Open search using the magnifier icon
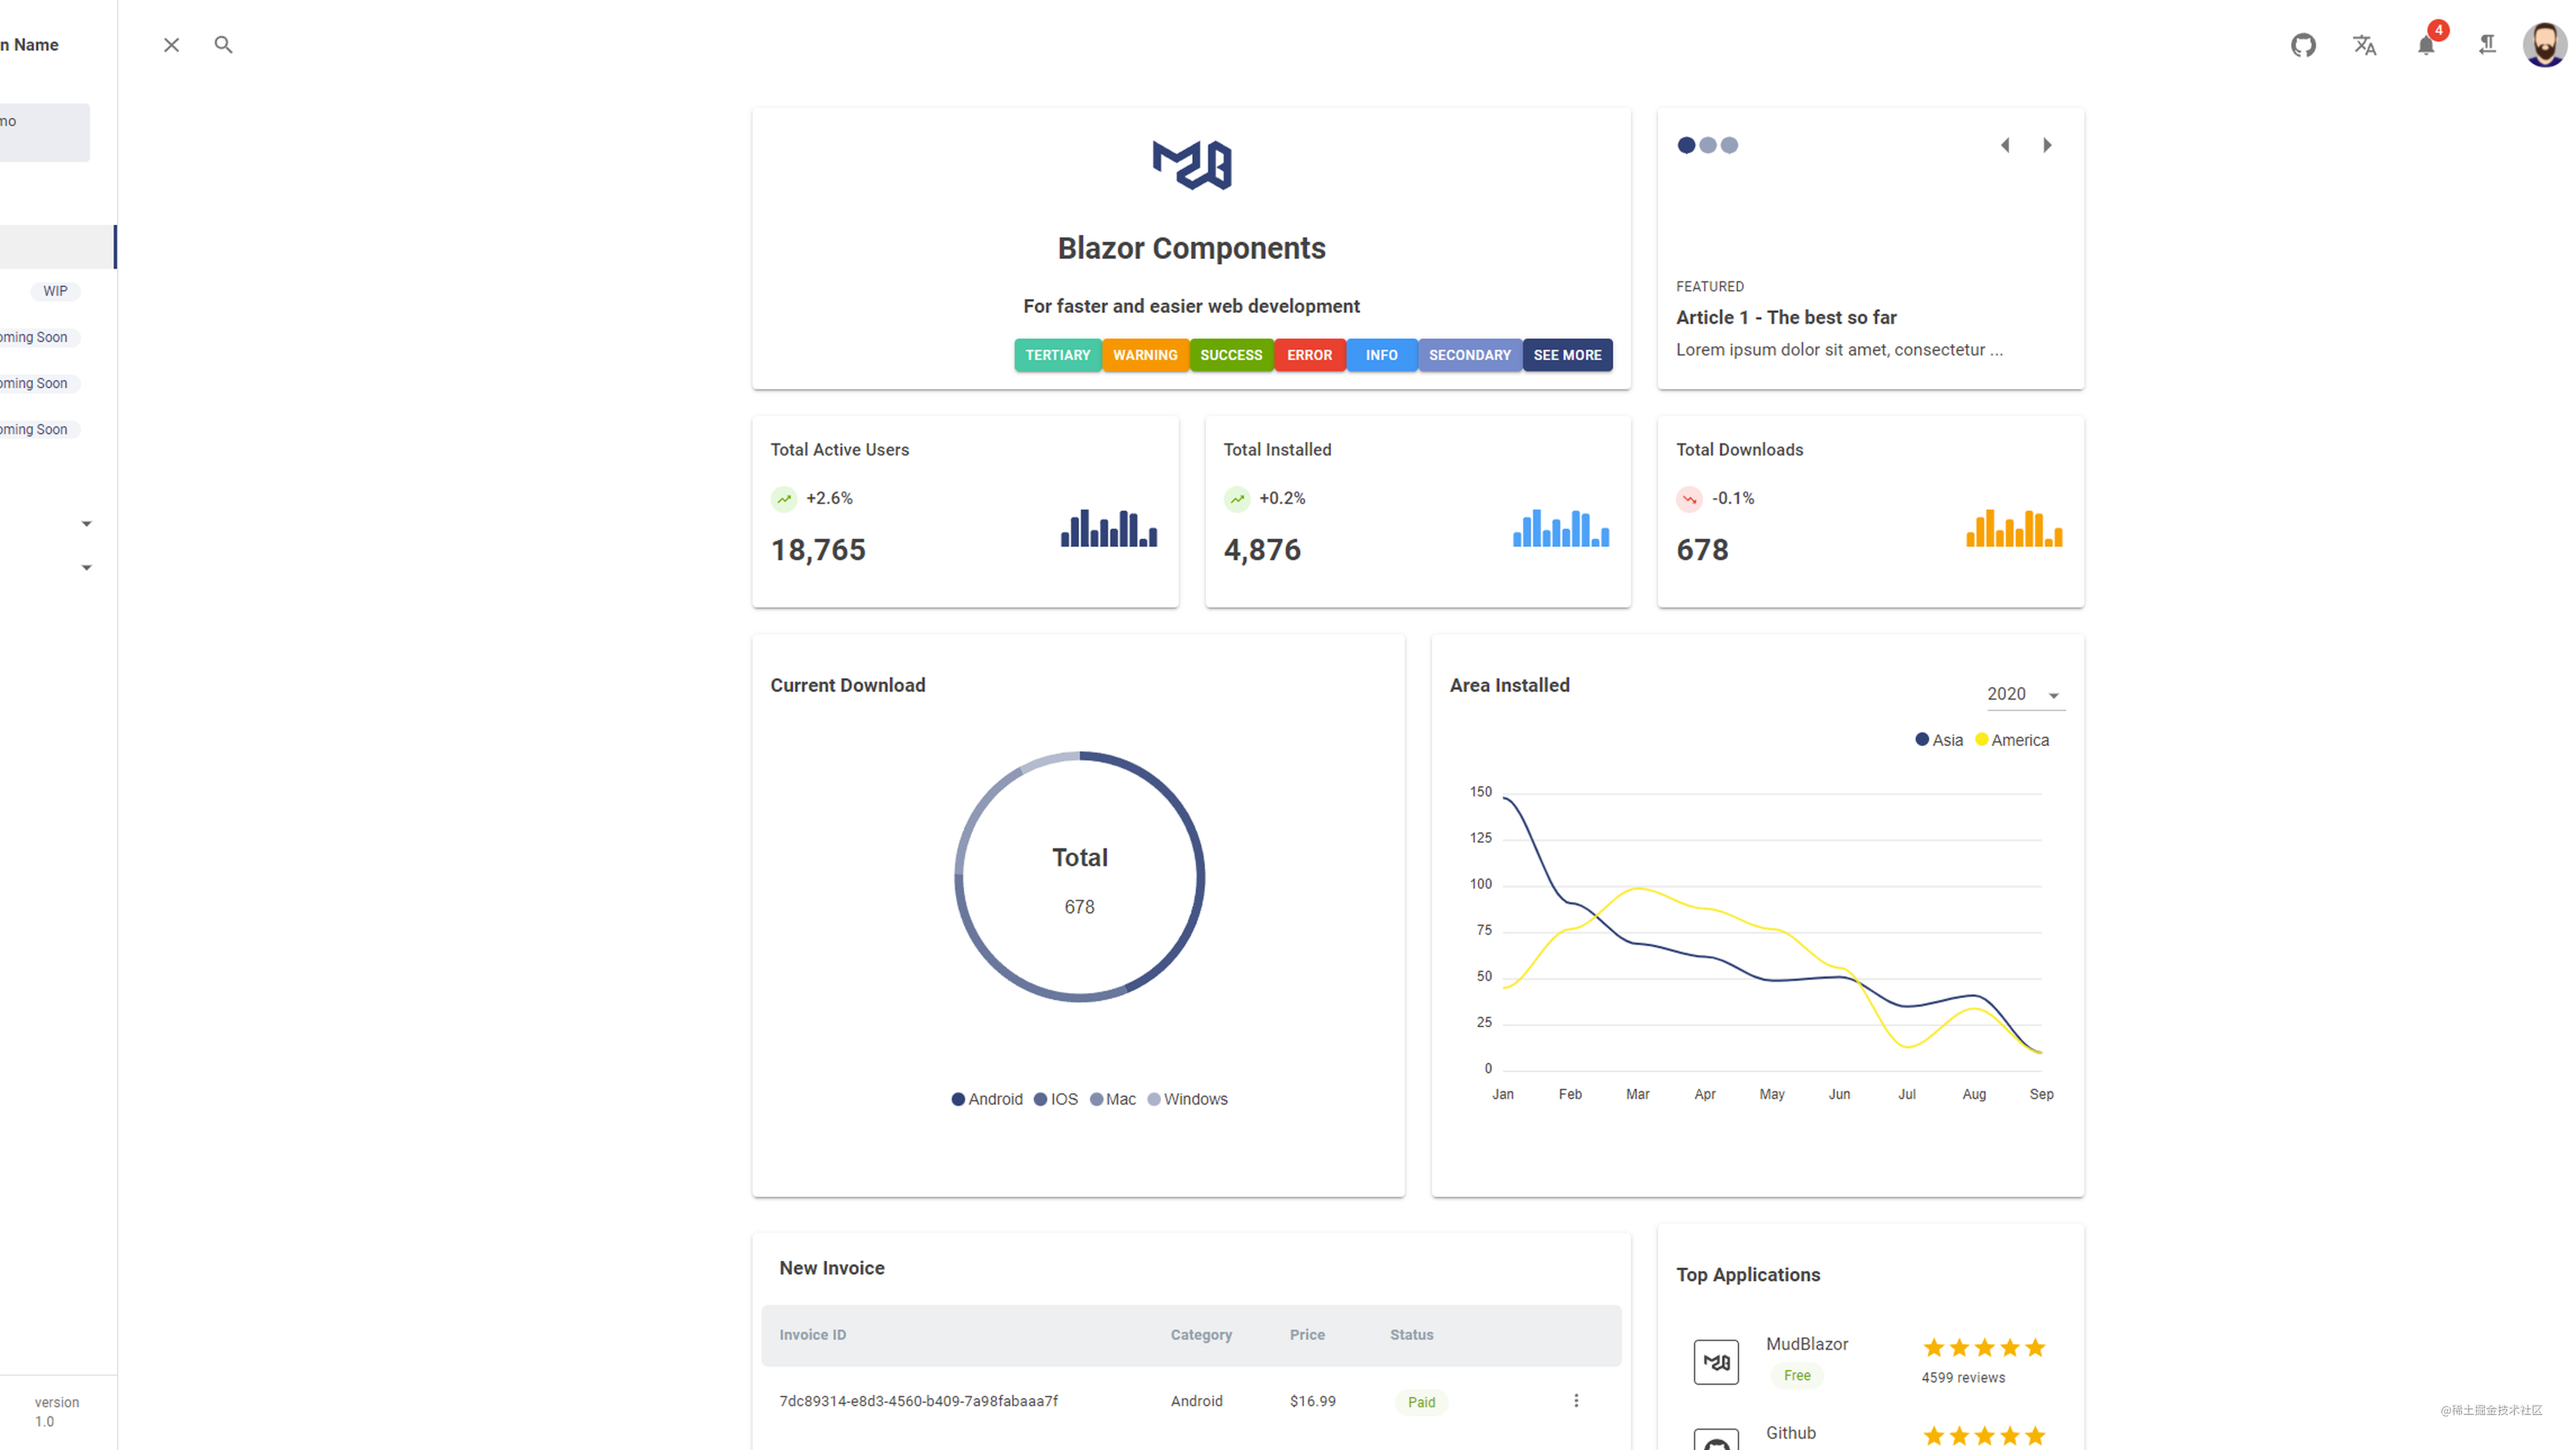 point(223,45)
